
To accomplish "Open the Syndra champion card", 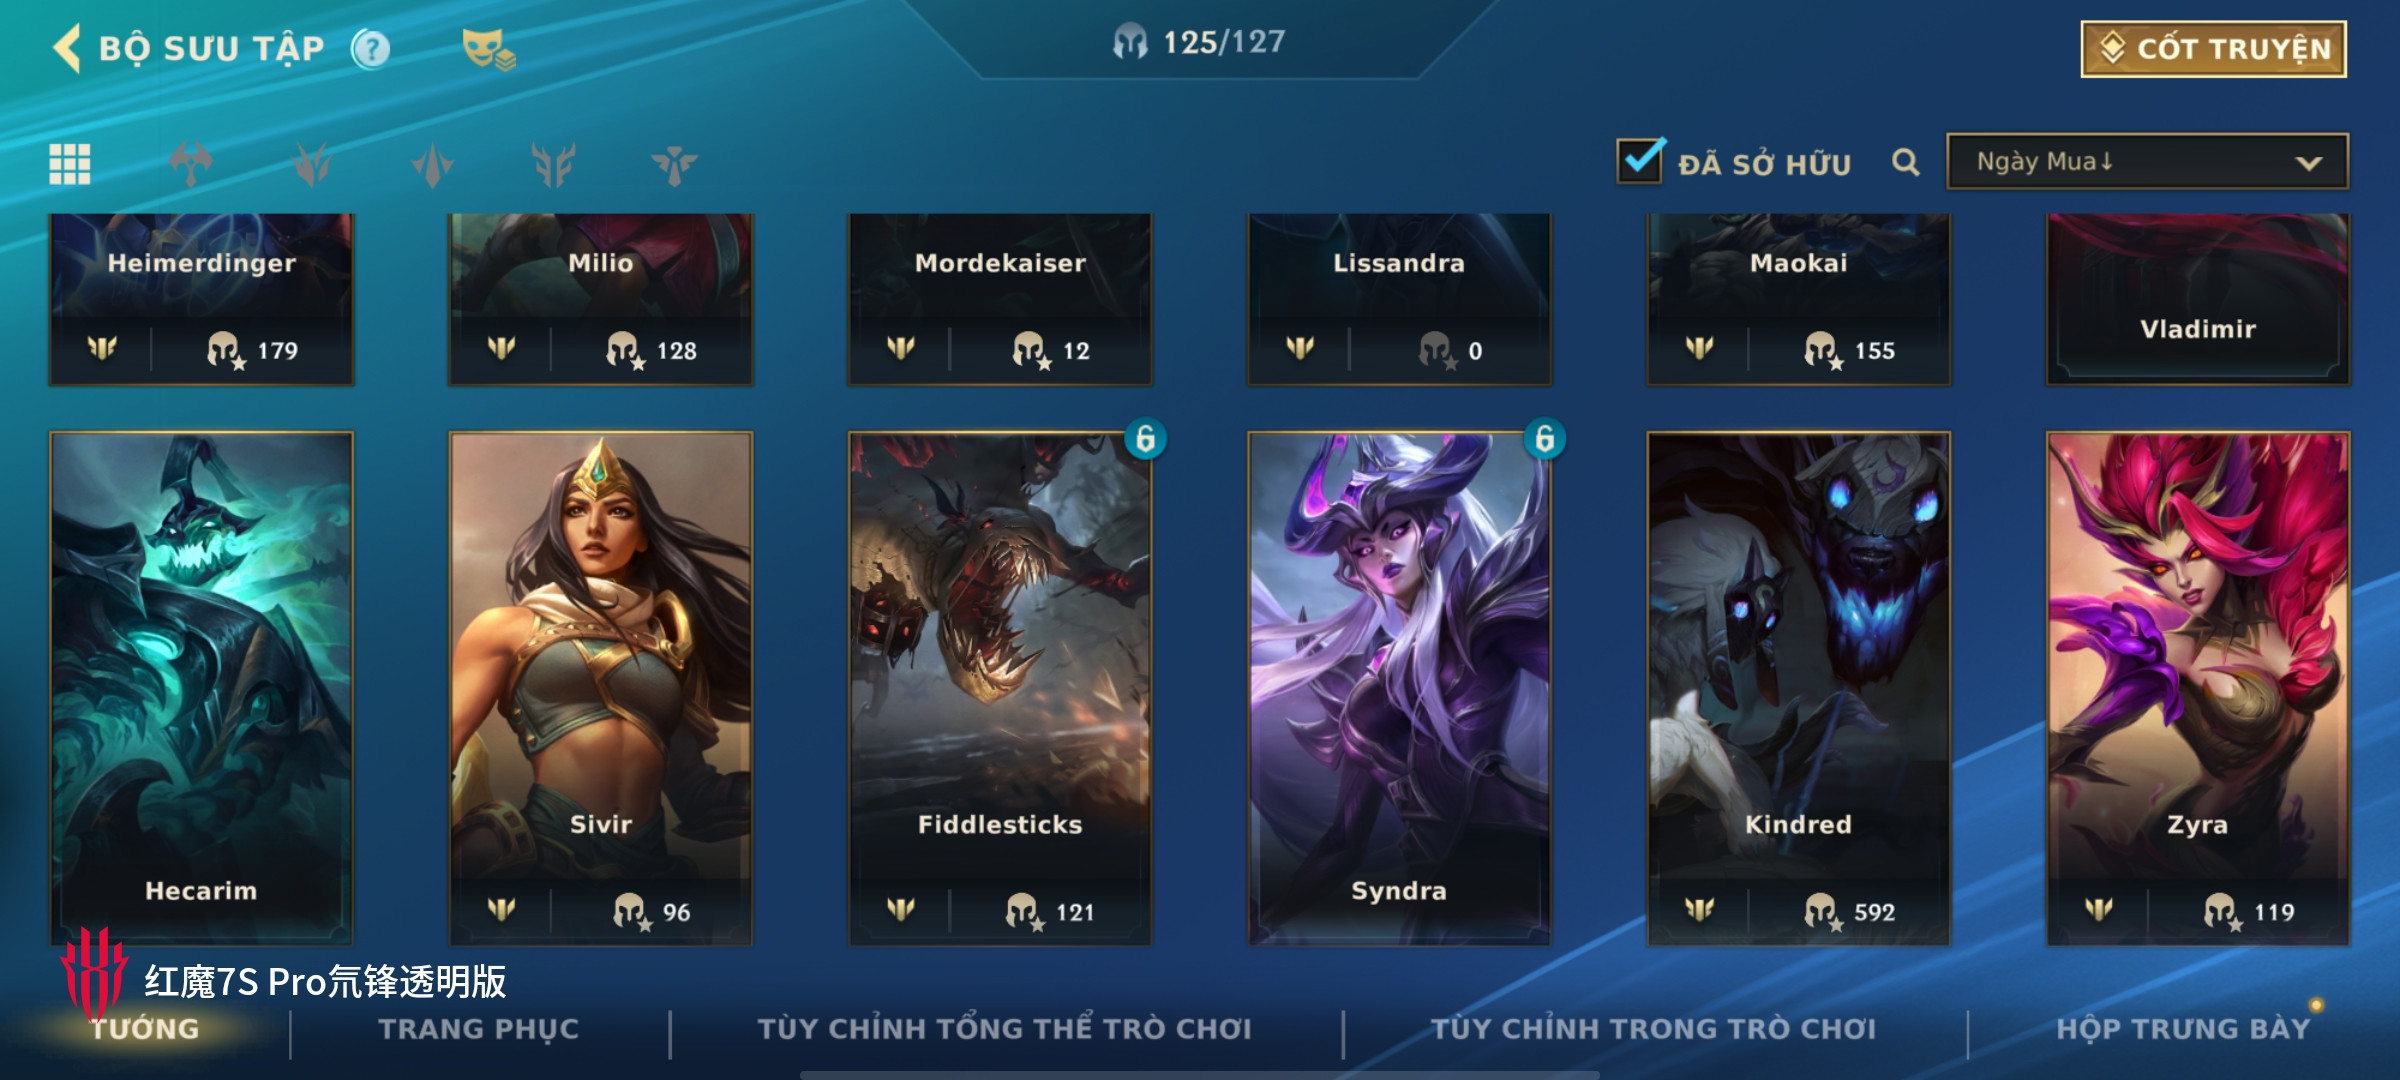I will point(1399,688).
